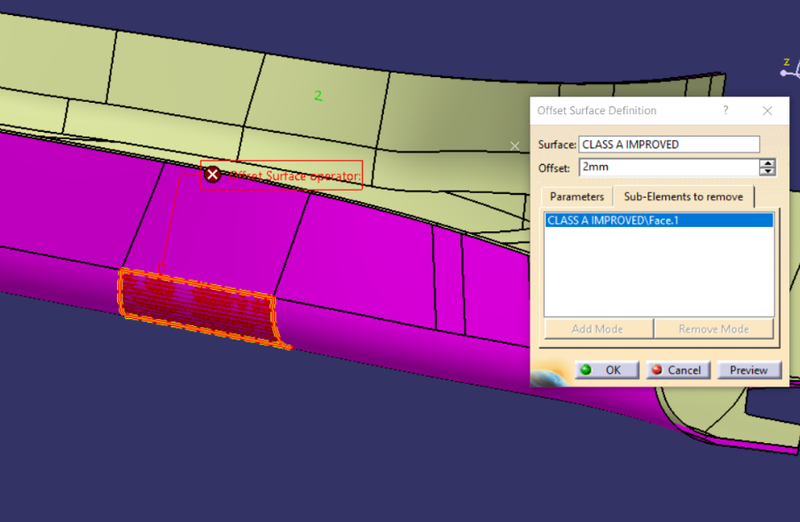
Task: Increase the Offset value with the up arrow
Action: click(768, 163)
